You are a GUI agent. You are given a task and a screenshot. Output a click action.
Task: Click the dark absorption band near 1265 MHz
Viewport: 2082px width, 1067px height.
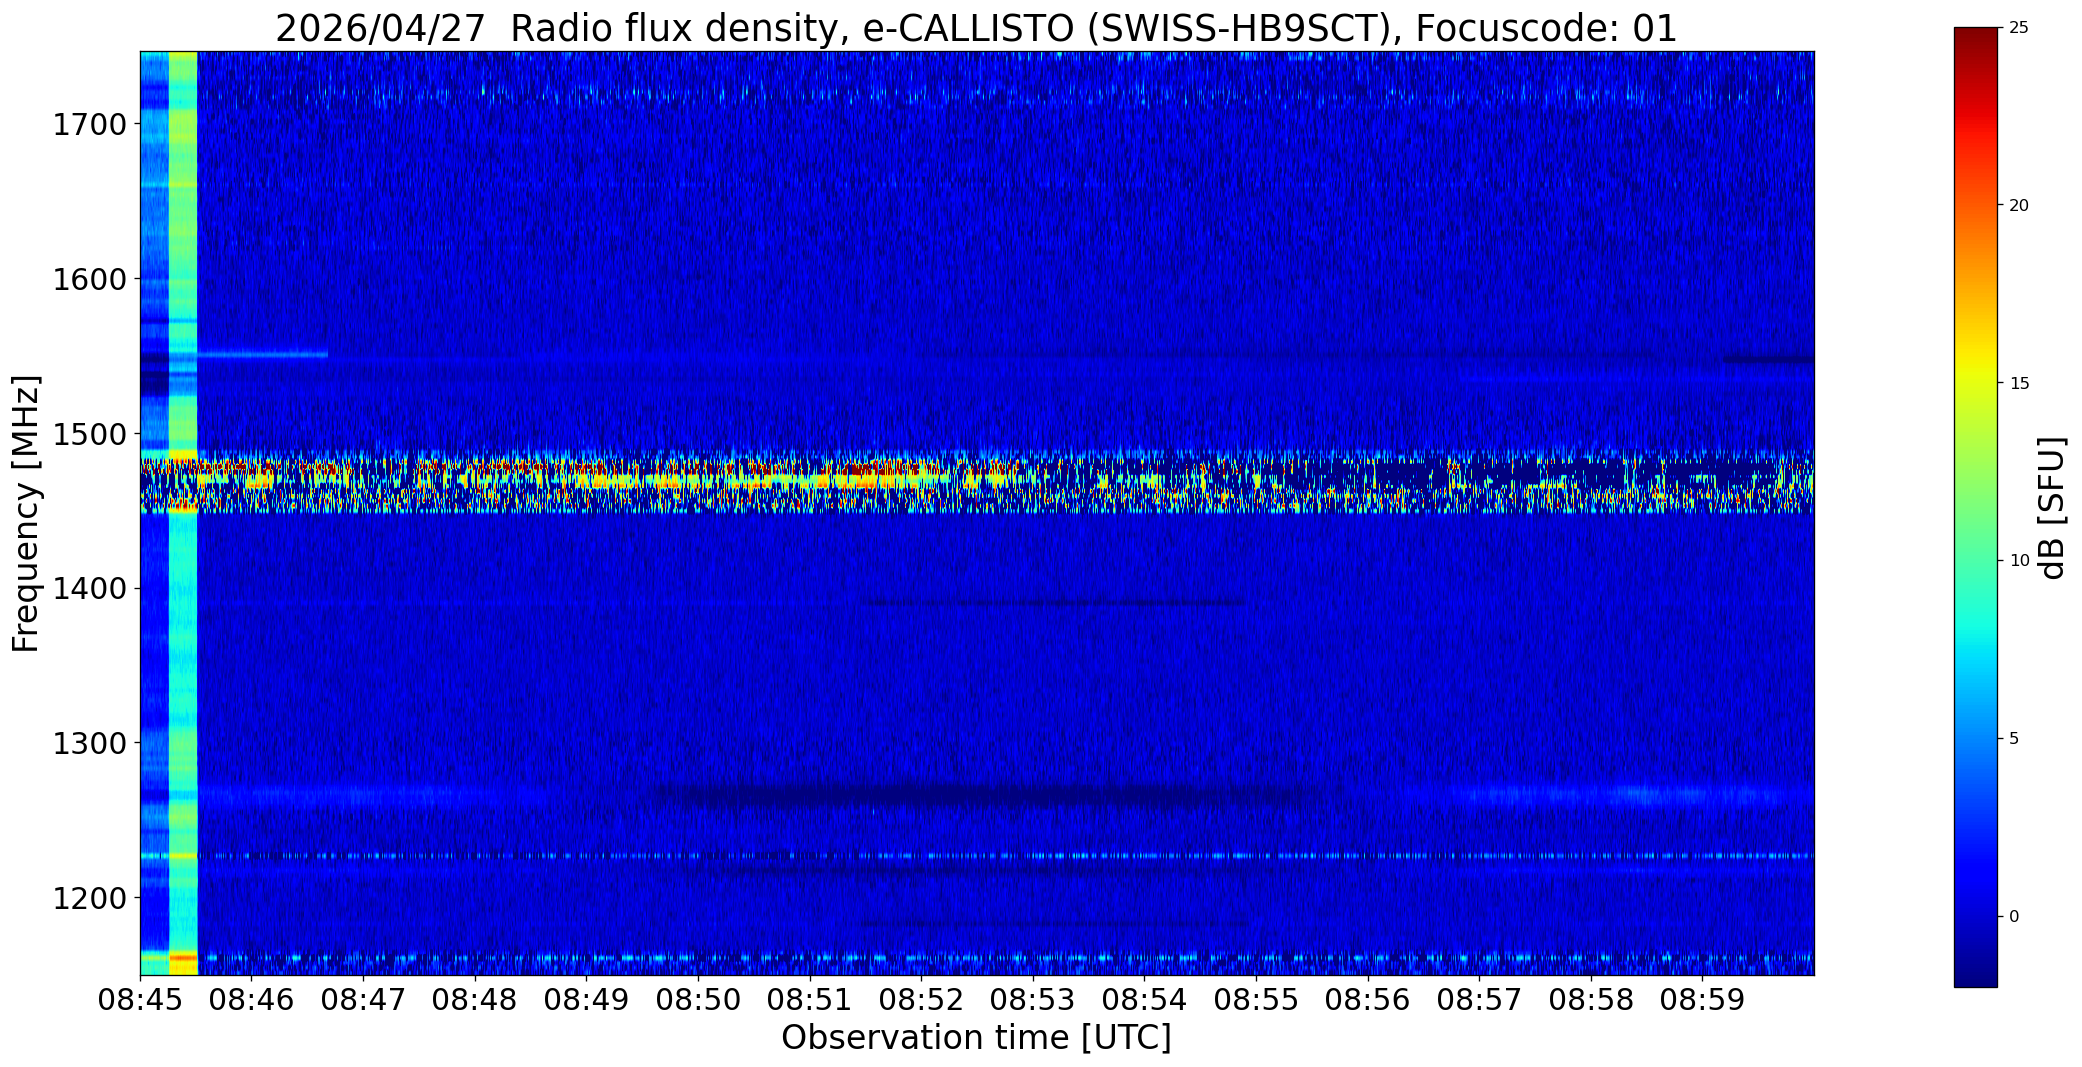975,796
